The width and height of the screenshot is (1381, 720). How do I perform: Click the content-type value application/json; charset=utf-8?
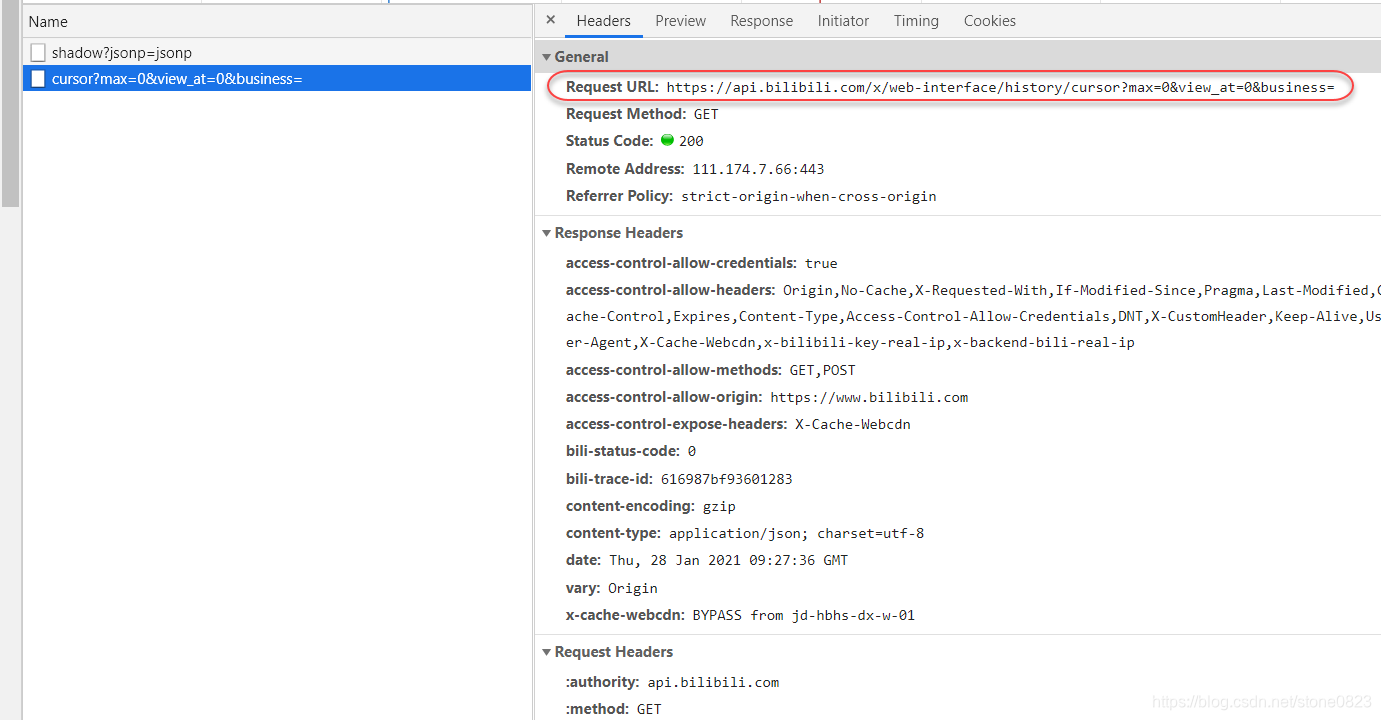tap(797, 533)
